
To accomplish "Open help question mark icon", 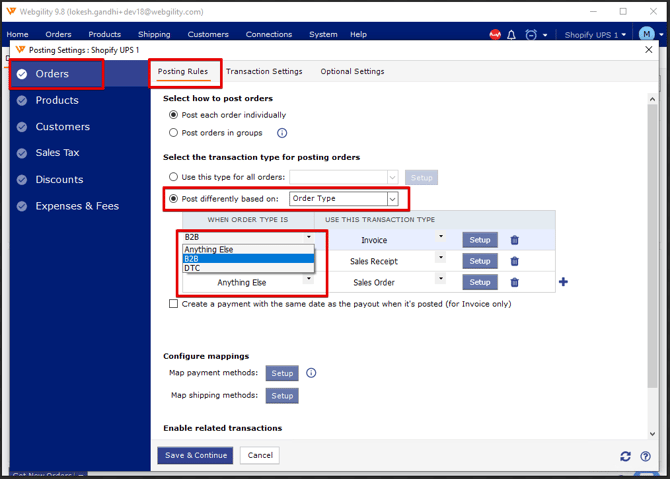I will tap(645, 456).
